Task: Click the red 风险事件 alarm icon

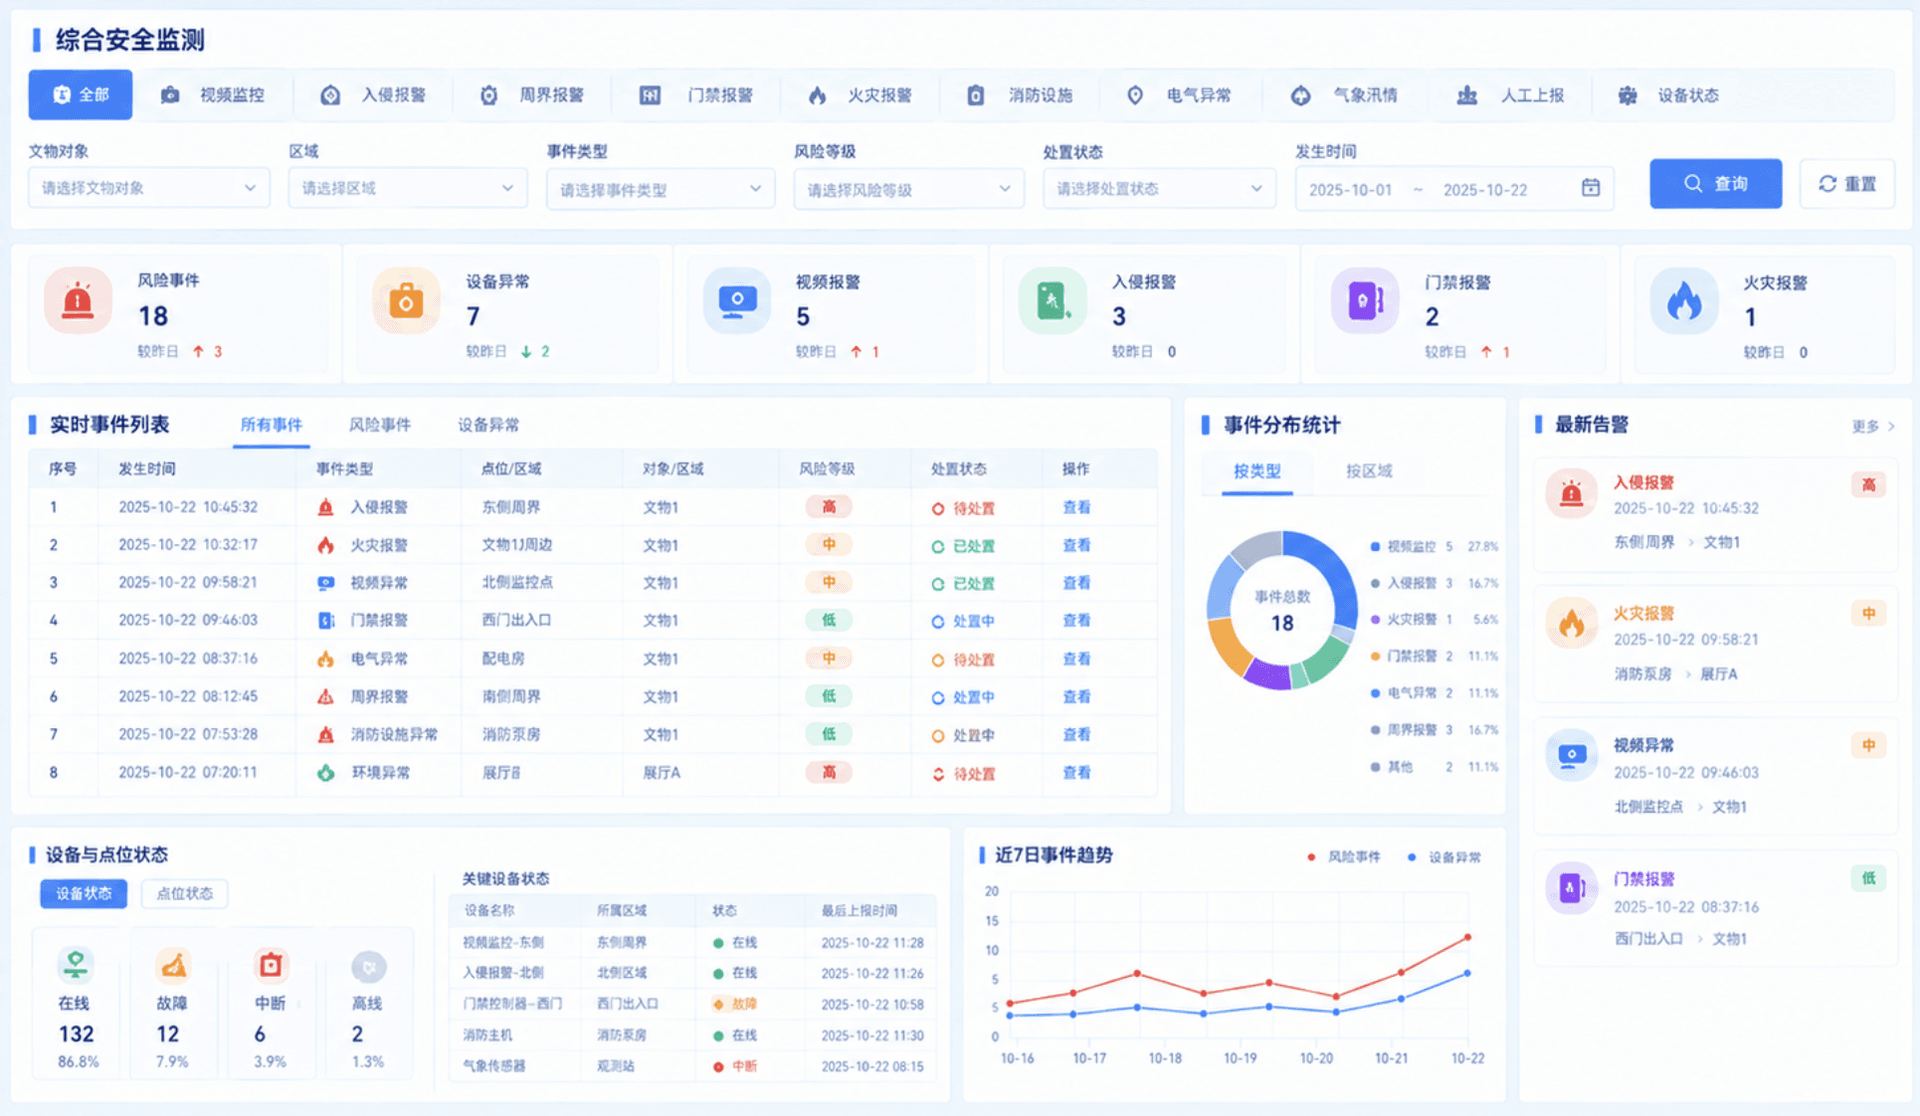Action: pos(78,300)
